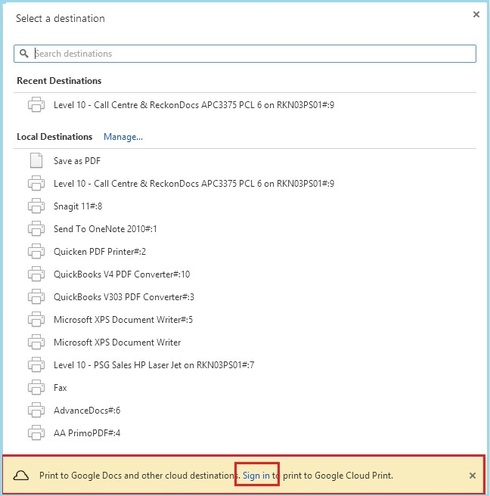Click the cloud icon in the yellow banner
This screenshot has height=496, width=490.
tap(21, 475)
